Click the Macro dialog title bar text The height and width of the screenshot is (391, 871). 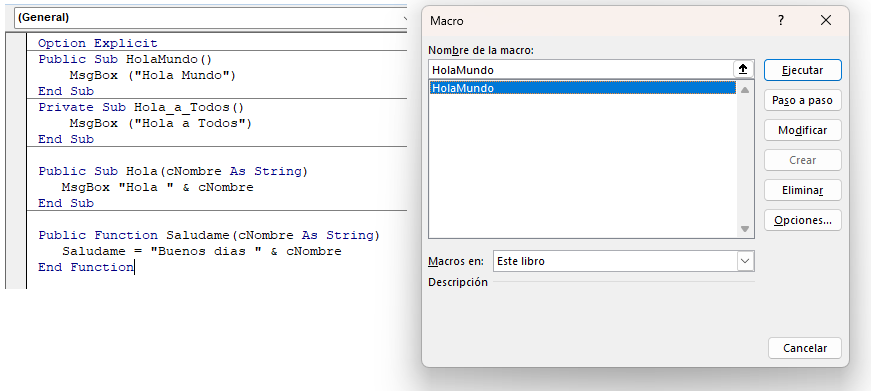click(x=447, y=21)
